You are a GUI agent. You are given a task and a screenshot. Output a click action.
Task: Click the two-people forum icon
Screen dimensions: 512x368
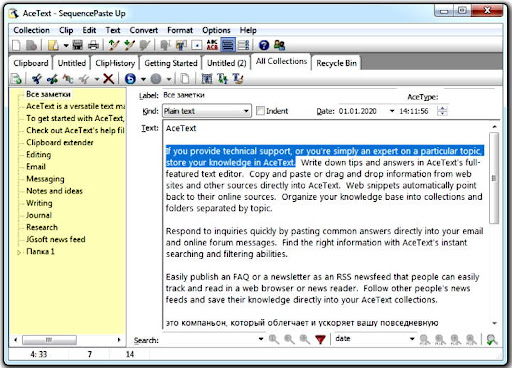pyautogui.click(x=279, y=45)
